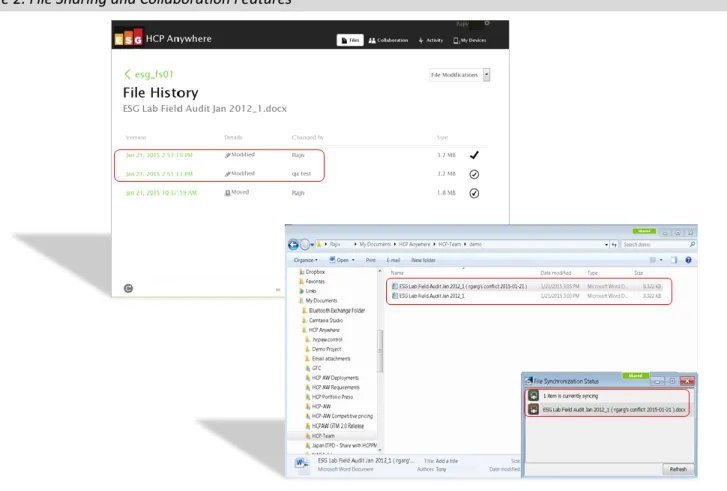Click New folder in the Explorer toolbar
Screen dimensions: 727x491
423,260
